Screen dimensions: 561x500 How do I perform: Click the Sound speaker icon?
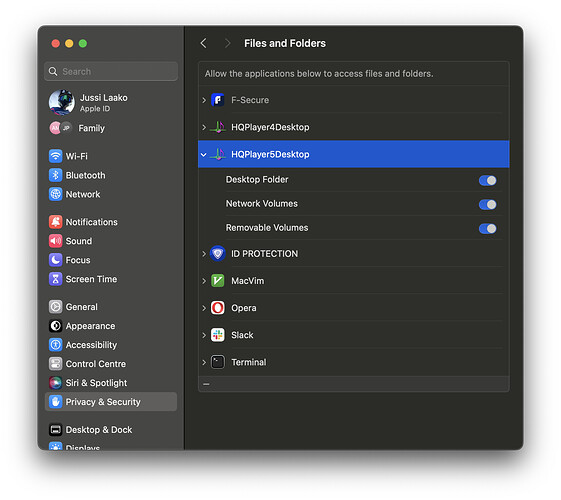[x=55, y=241]
